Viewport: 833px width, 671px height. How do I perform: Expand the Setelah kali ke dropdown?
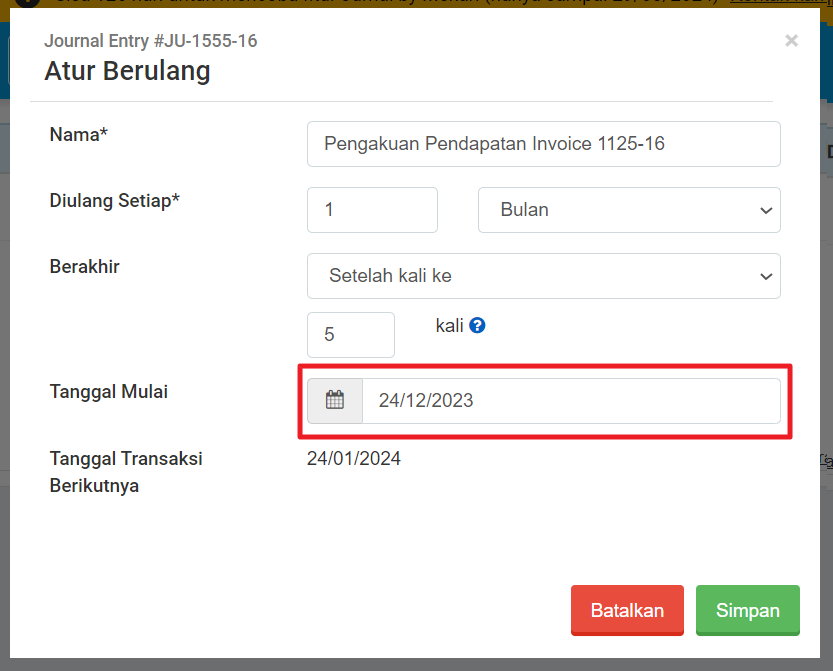click(543, 276)
